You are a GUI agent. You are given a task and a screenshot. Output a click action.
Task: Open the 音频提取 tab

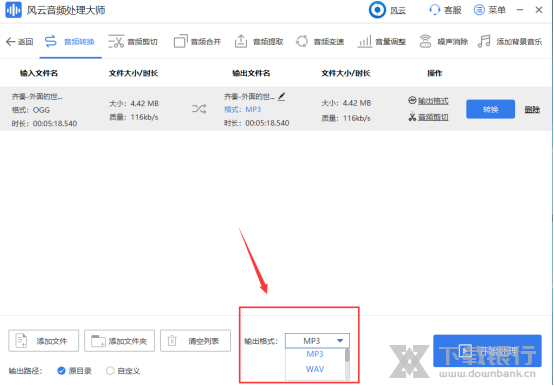coord(259,42)
